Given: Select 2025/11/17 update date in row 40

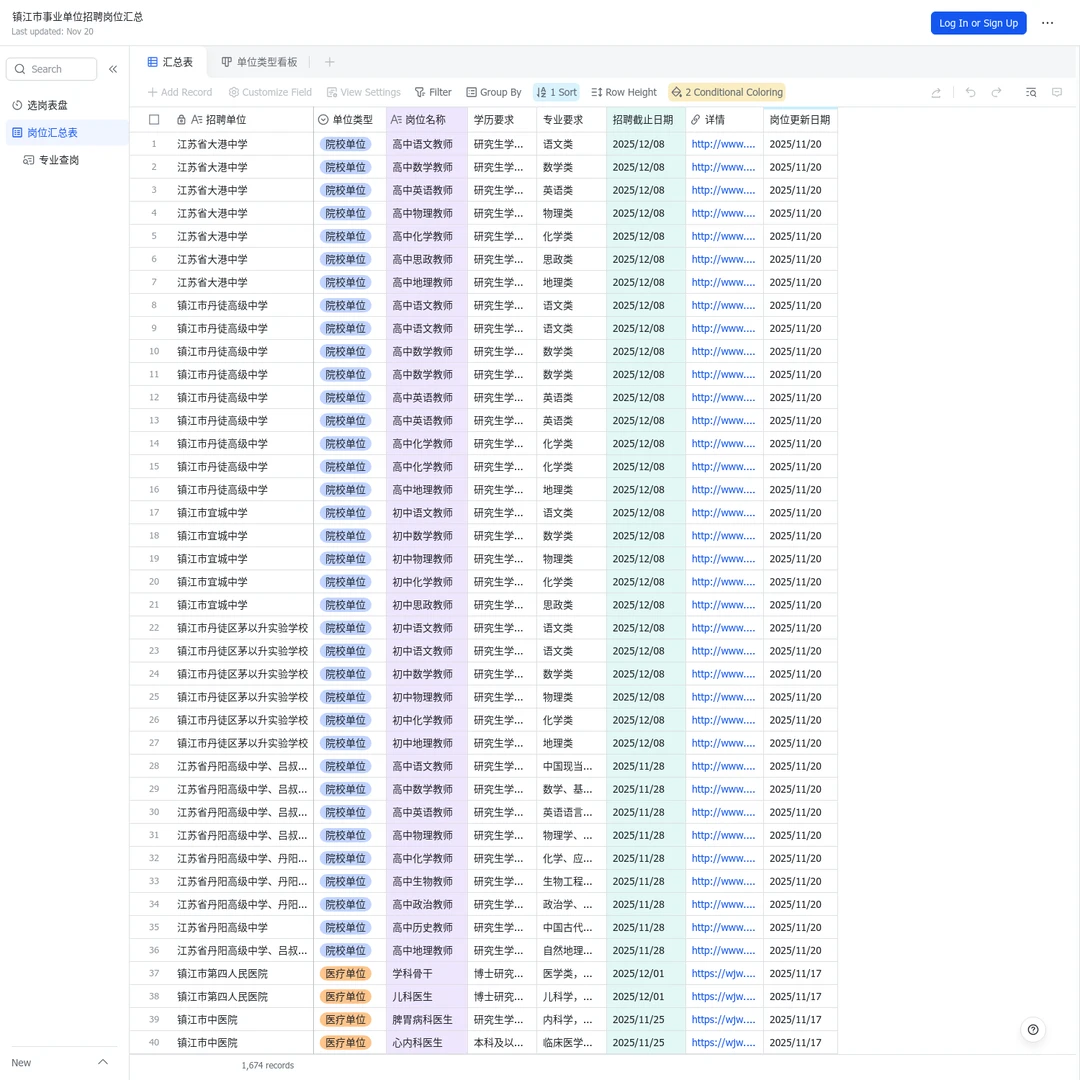Looking at the screenshot, I should [800, 1042].
